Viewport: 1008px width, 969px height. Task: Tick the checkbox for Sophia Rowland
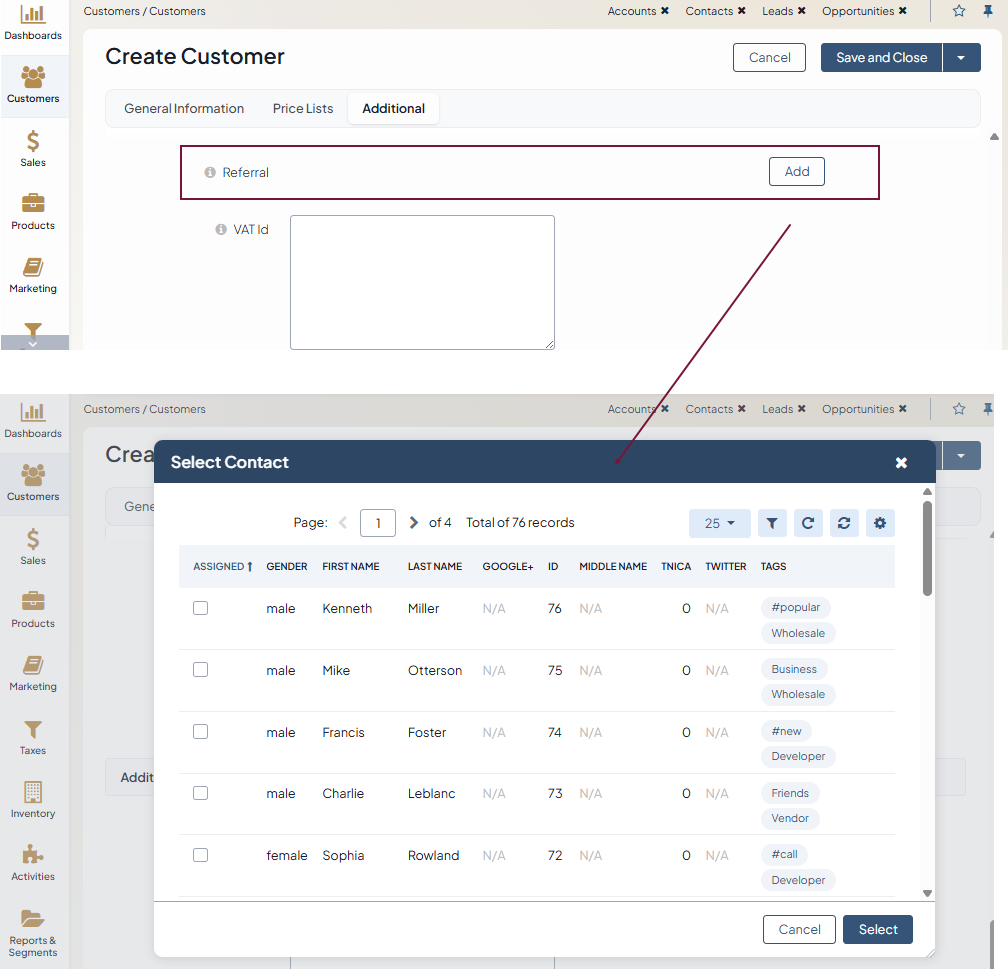201,855
